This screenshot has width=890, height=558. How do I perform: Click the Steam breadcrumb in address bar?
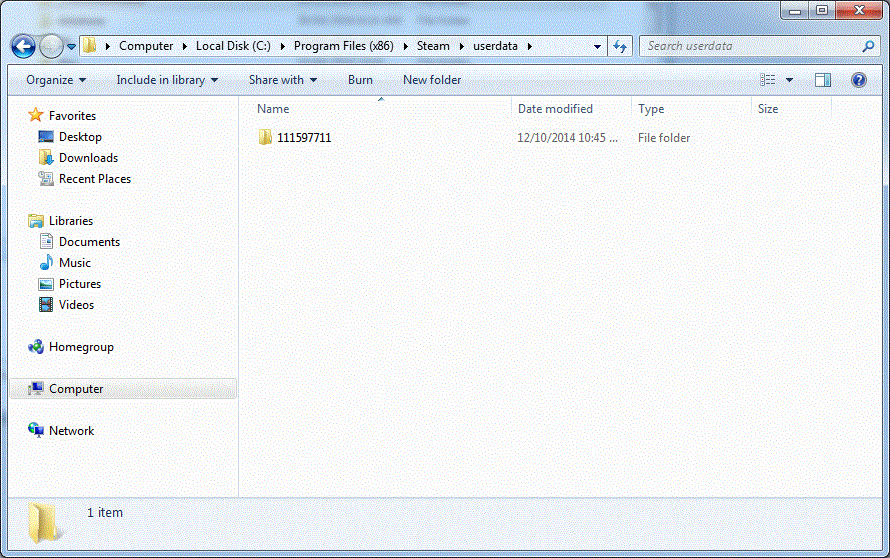click(x=433, y=46)
